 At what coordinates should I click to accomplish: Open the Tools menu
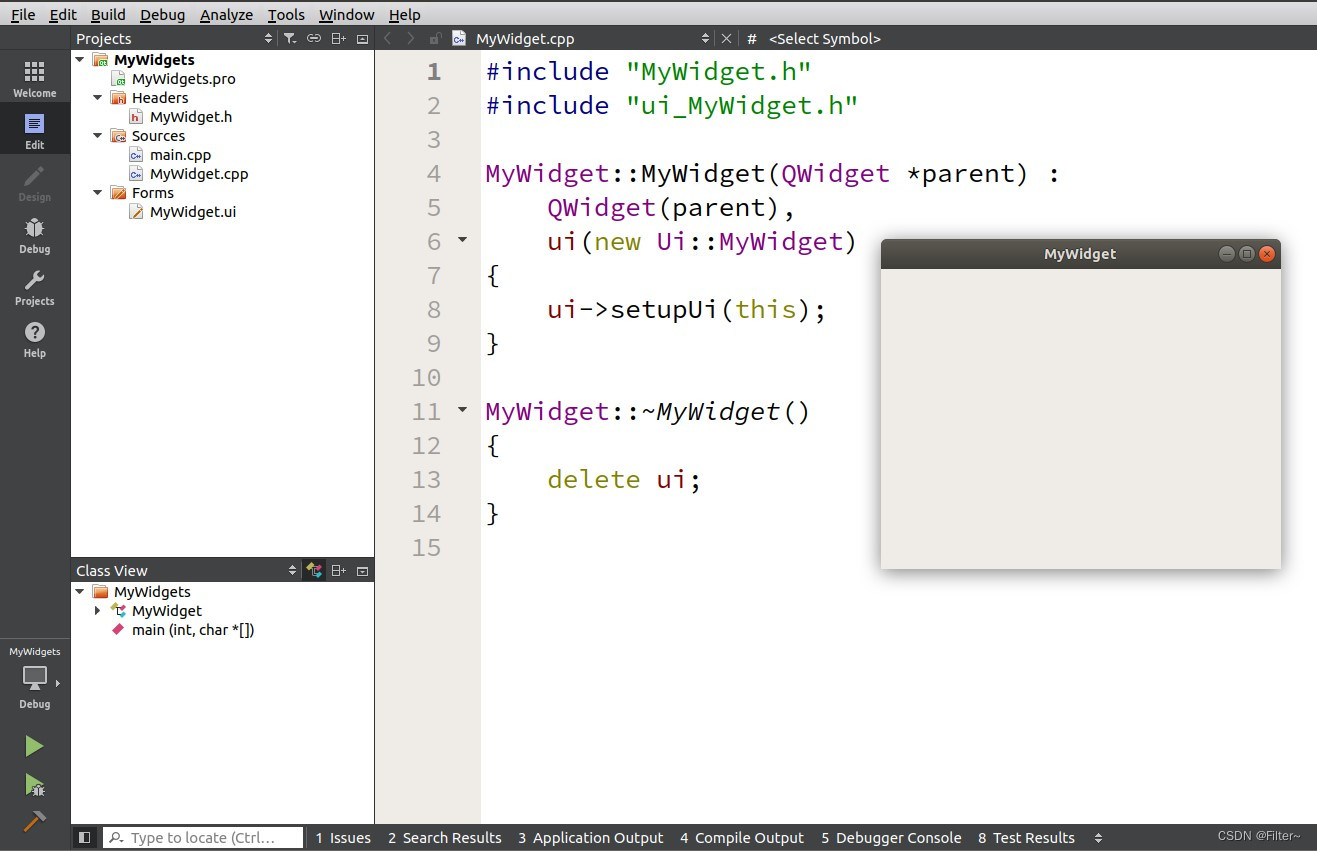tap(286, 15)
